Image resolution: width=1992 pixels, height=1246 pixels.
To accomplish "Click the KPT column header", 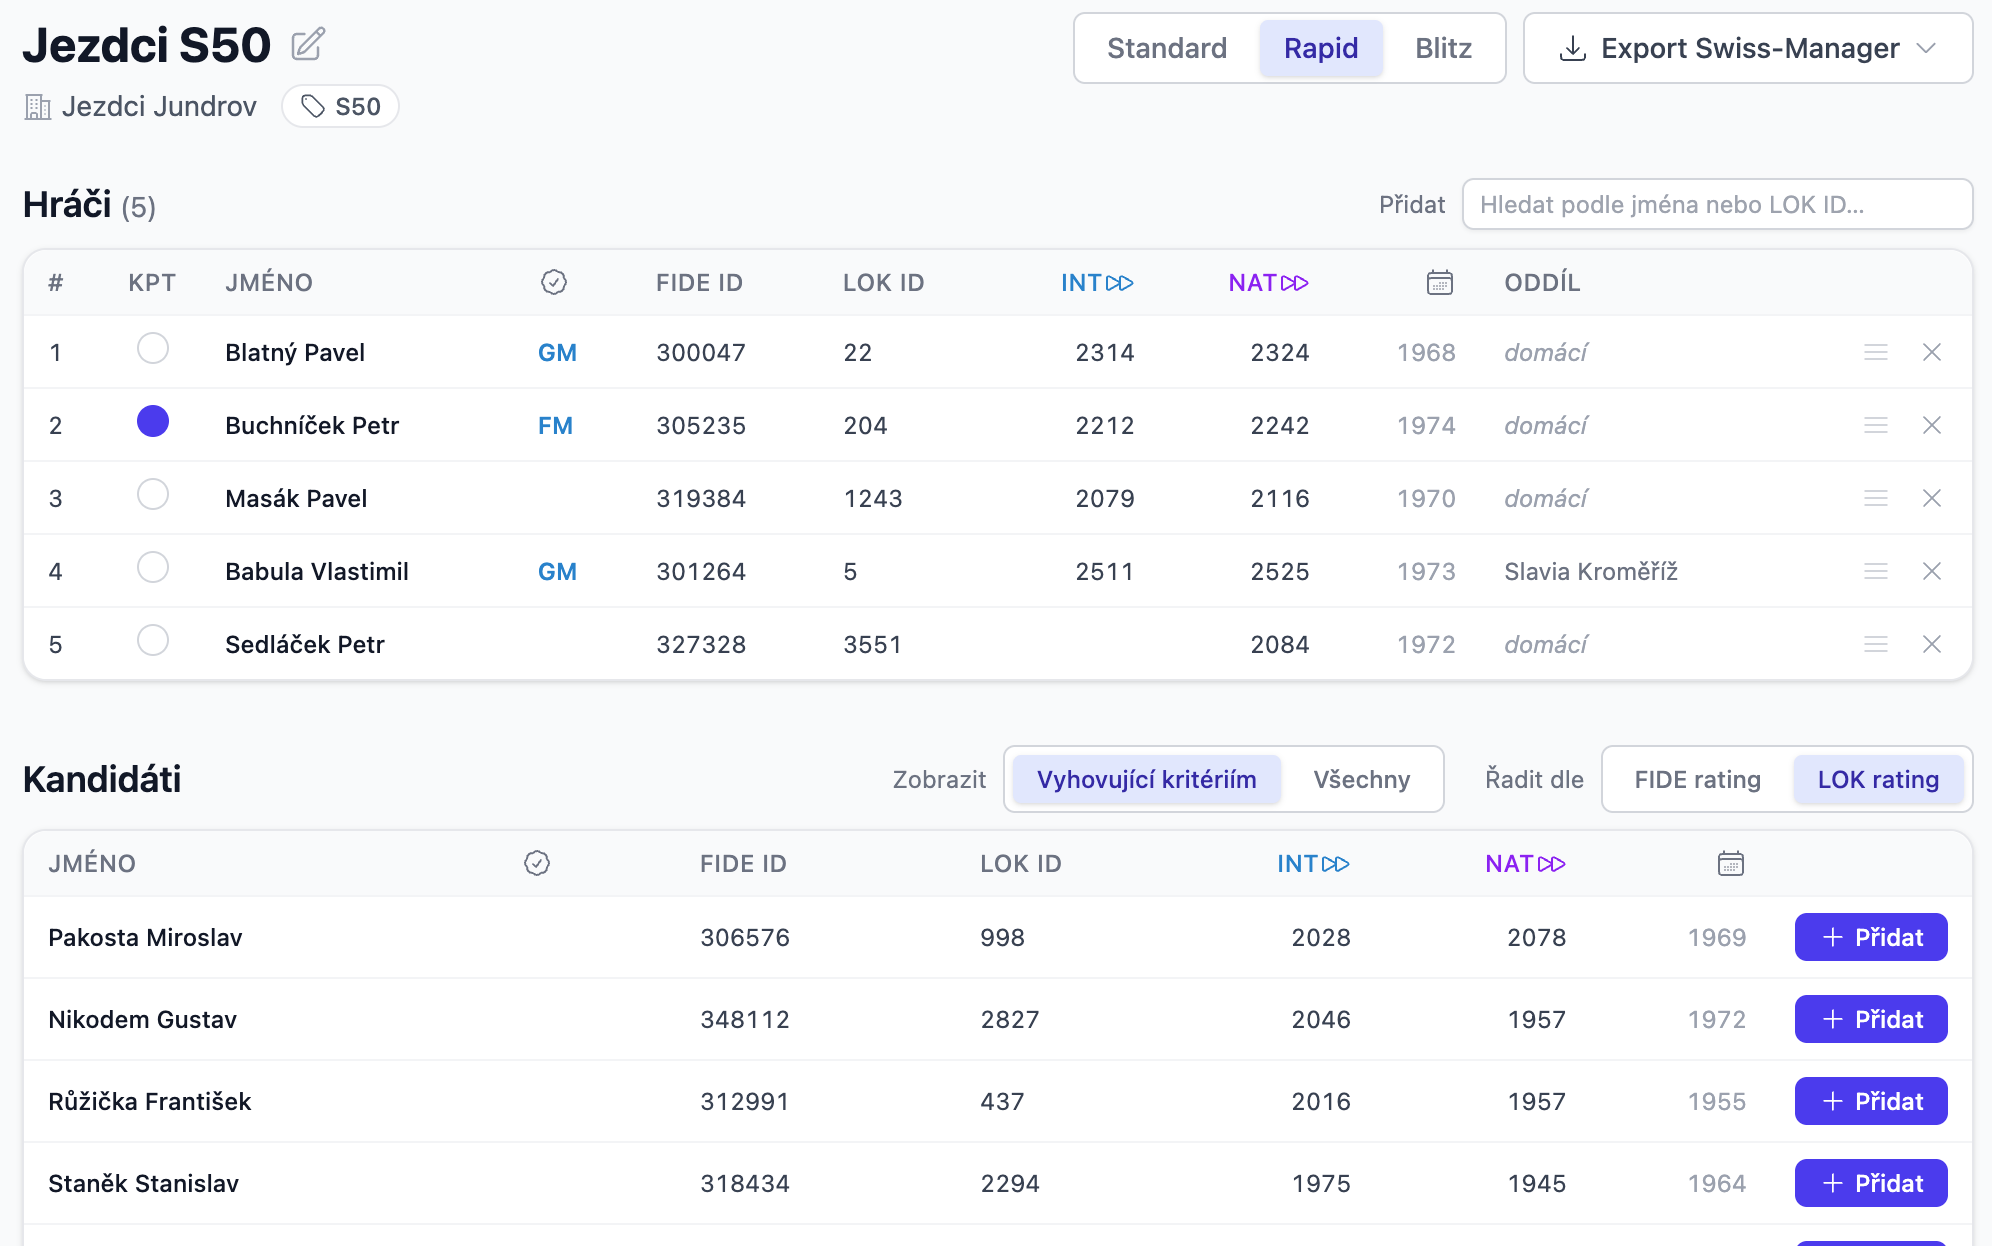I will tap(152, 283).
